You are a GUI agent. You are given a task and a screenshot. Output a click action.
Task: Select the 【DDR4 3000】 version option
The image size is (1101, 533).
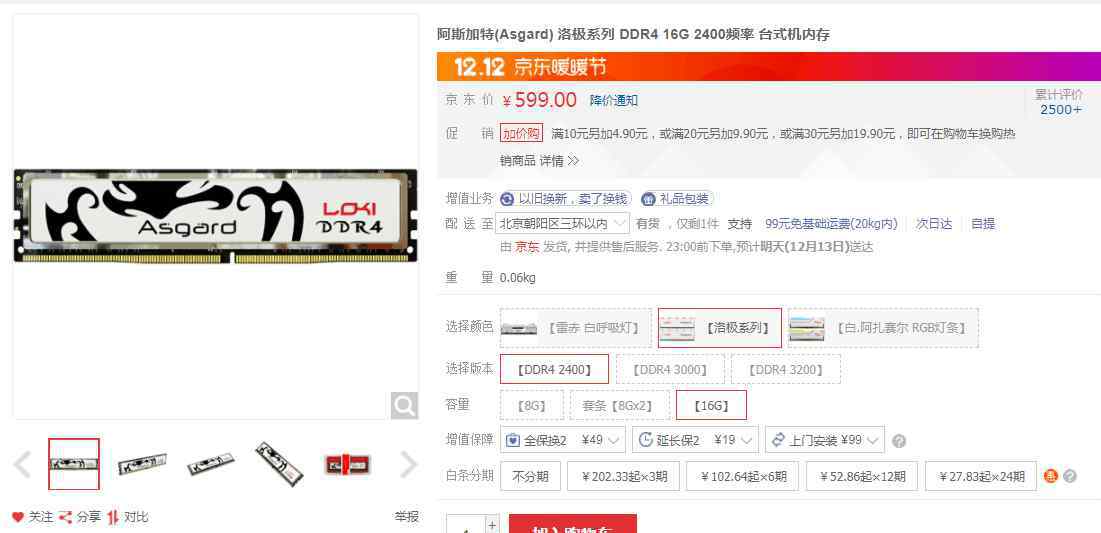pyautogui.click(x=670, y=369)
